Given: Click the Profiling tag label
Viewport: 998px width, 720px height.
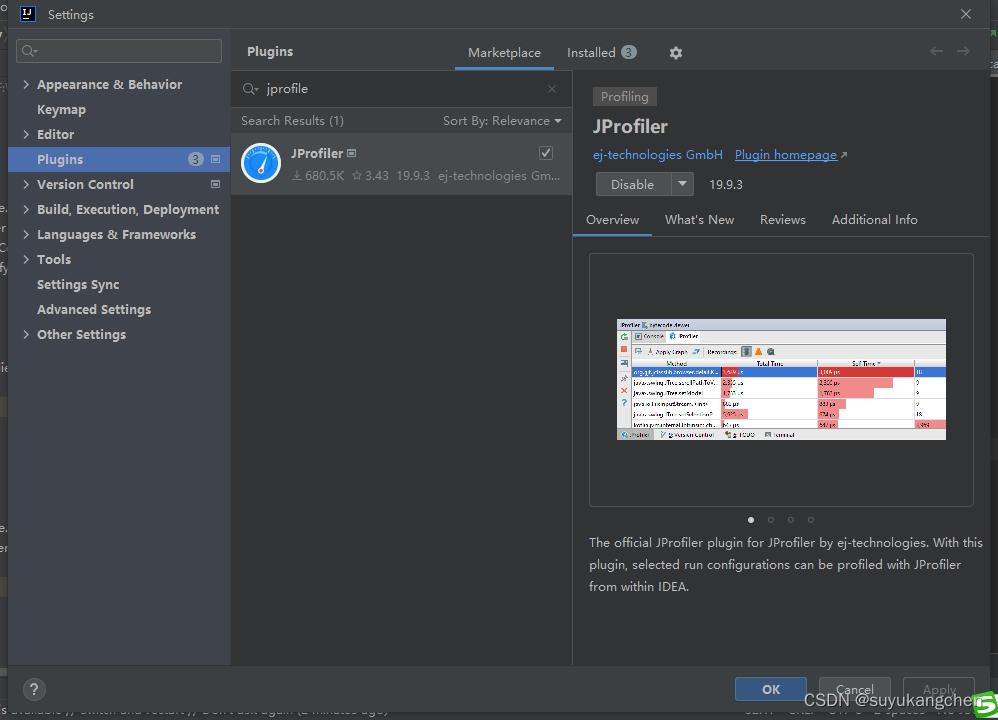Looking at the screenshot, I should [624, 97].
